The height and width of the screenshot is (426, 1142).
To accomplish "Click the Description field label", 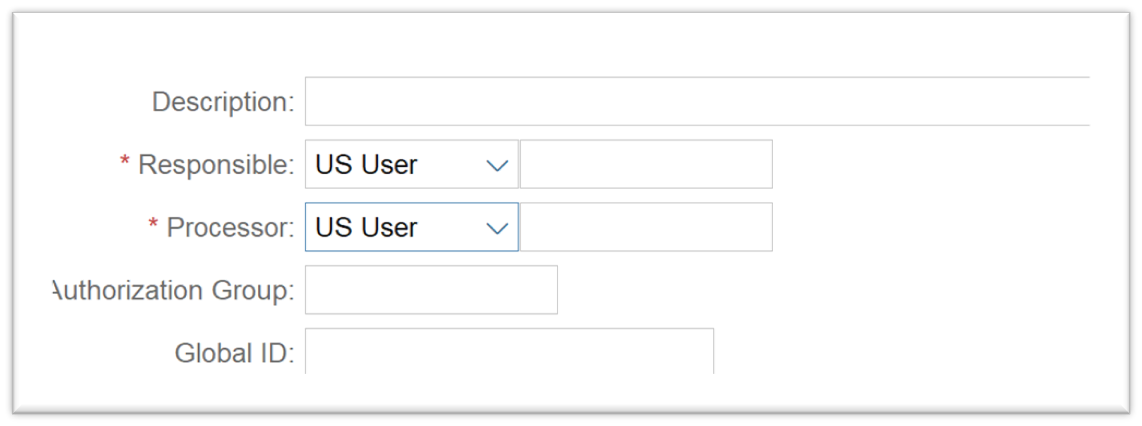I will 223,102.
